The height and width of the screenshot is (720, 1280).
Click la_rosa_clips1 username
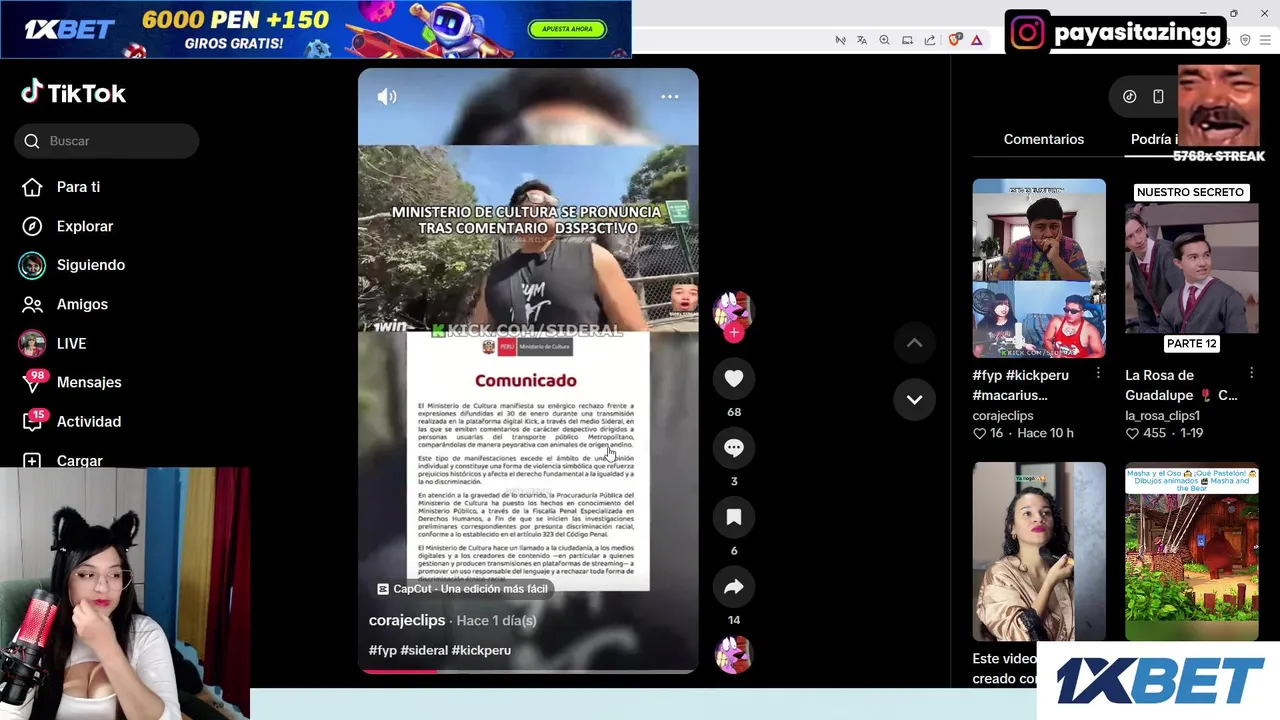(1162, 415)
